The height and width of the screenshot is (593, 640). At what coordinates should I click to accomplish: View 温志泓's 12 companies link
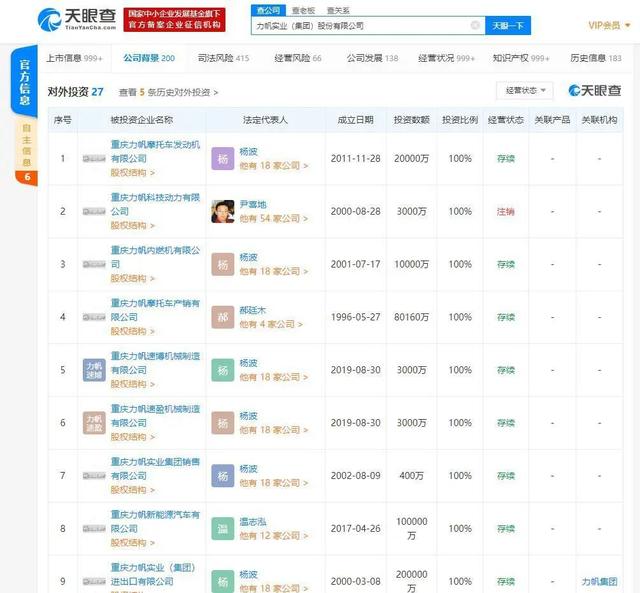click(x=274, y=535)
